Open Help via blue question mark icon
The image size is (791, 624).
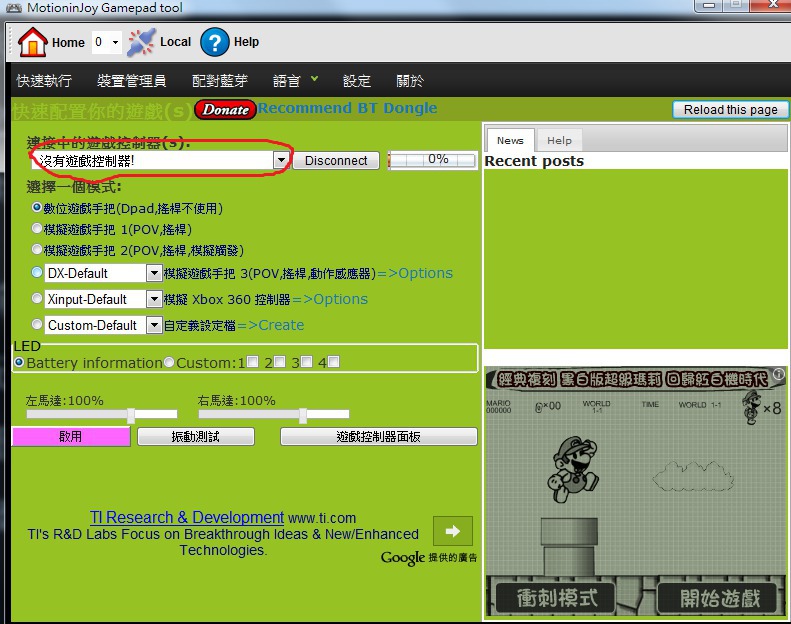pos(214,42)
